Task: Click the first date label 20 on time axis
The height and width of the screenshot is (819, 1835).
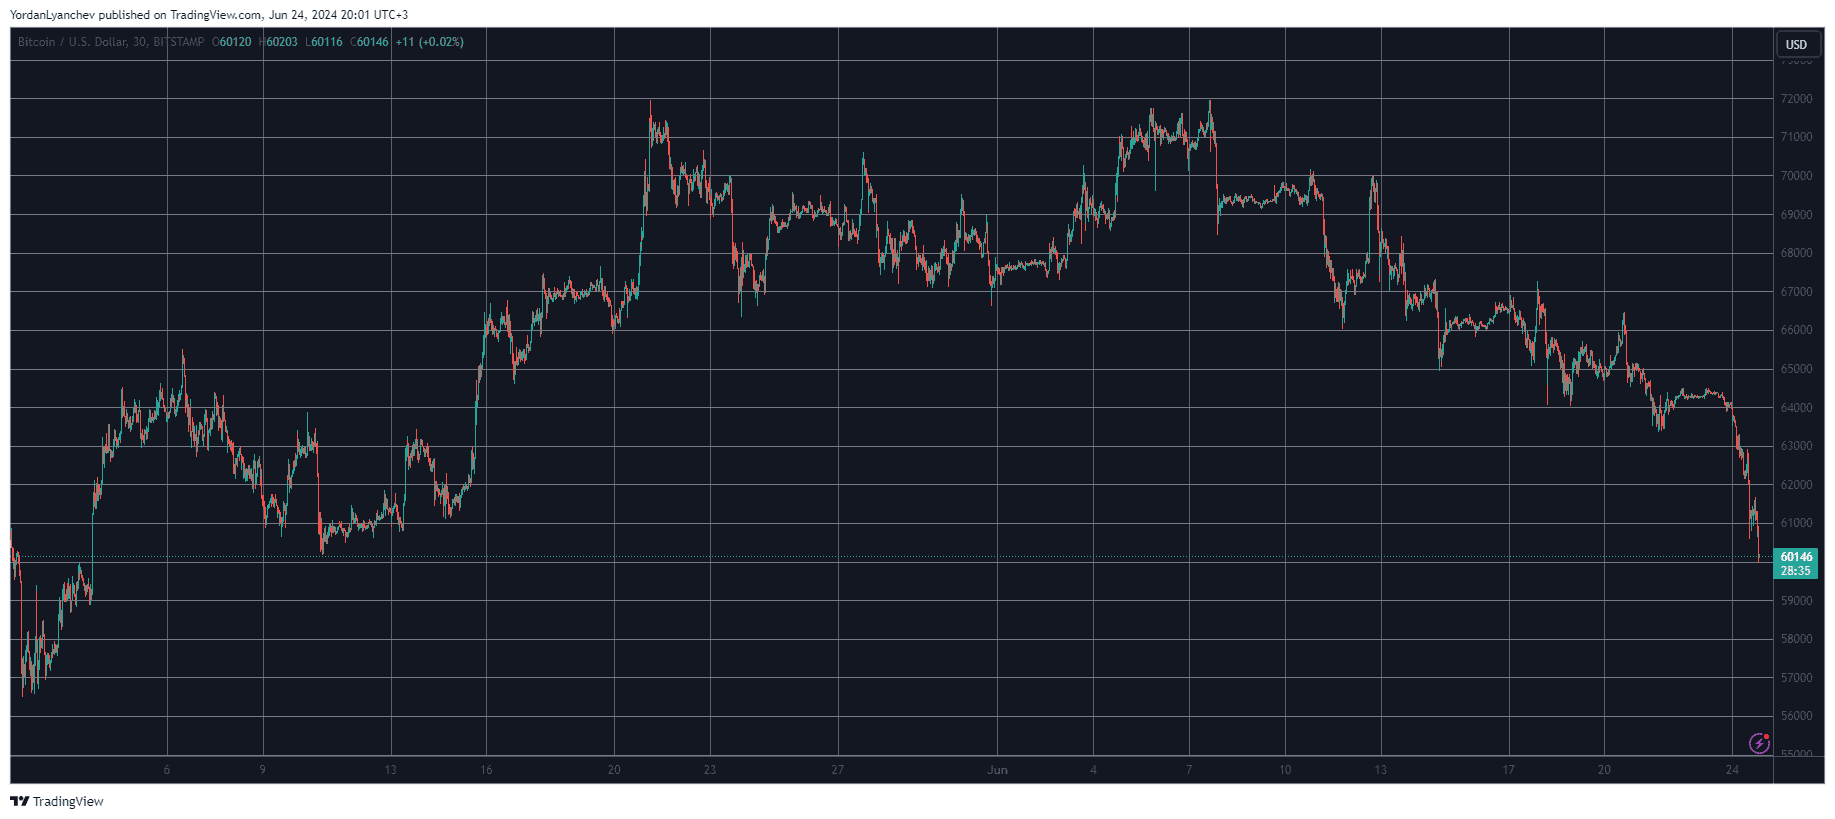Action: 614,770
